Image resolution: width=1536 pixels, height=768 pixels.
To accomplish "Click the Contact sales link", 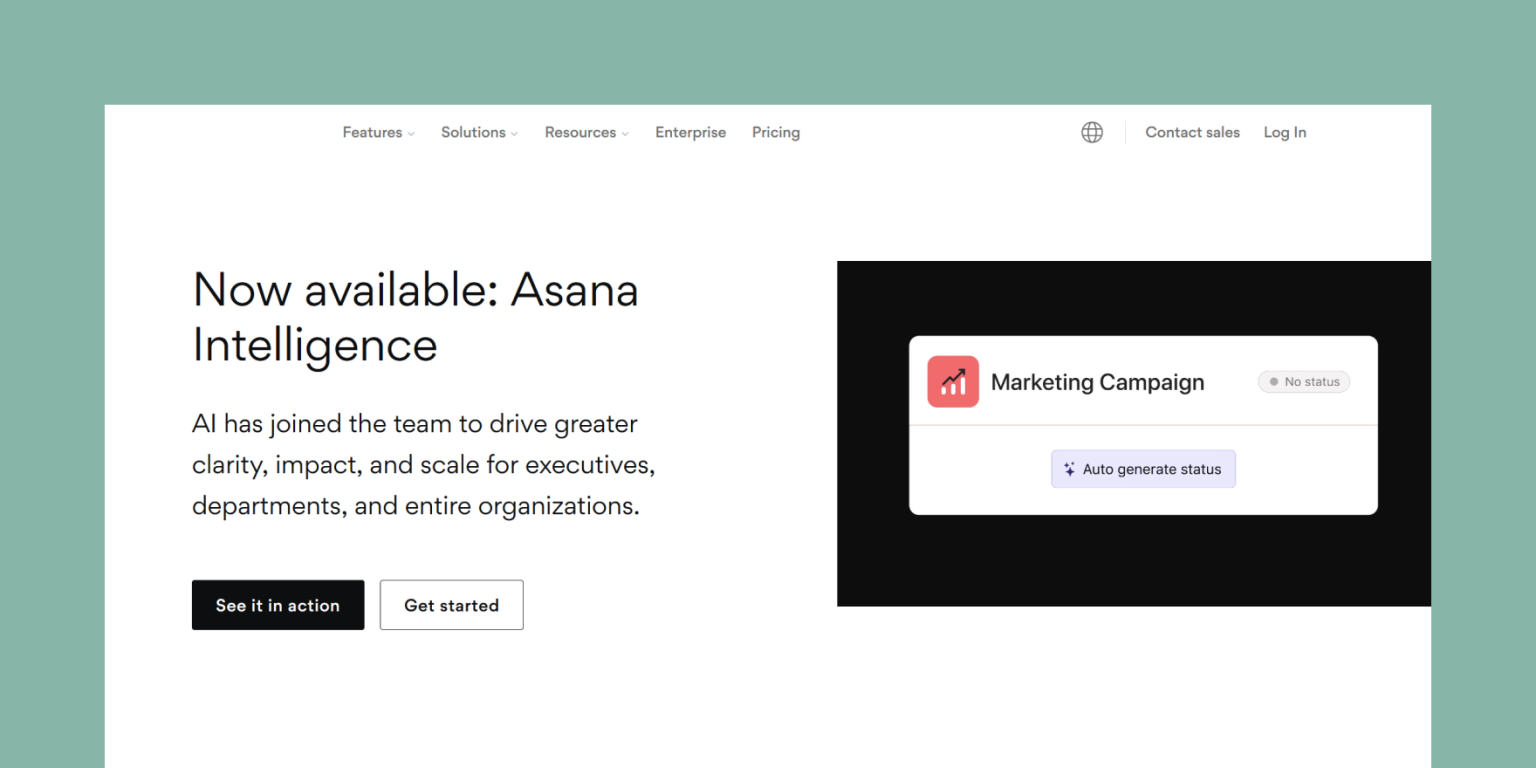I will (1192, 132).
